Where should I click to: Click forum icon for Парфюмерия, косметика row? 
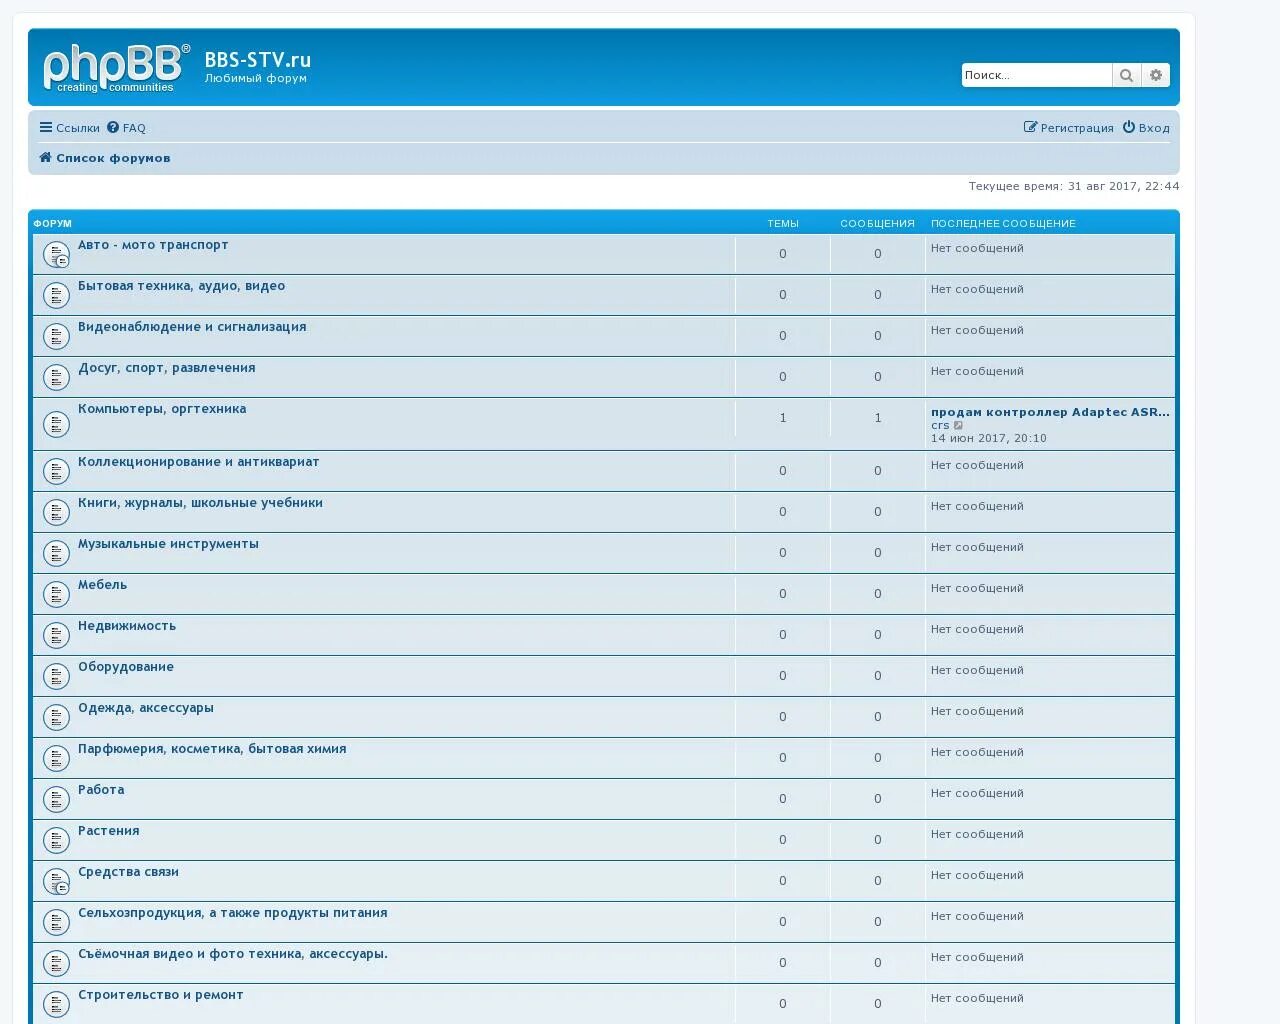[56, 758]
